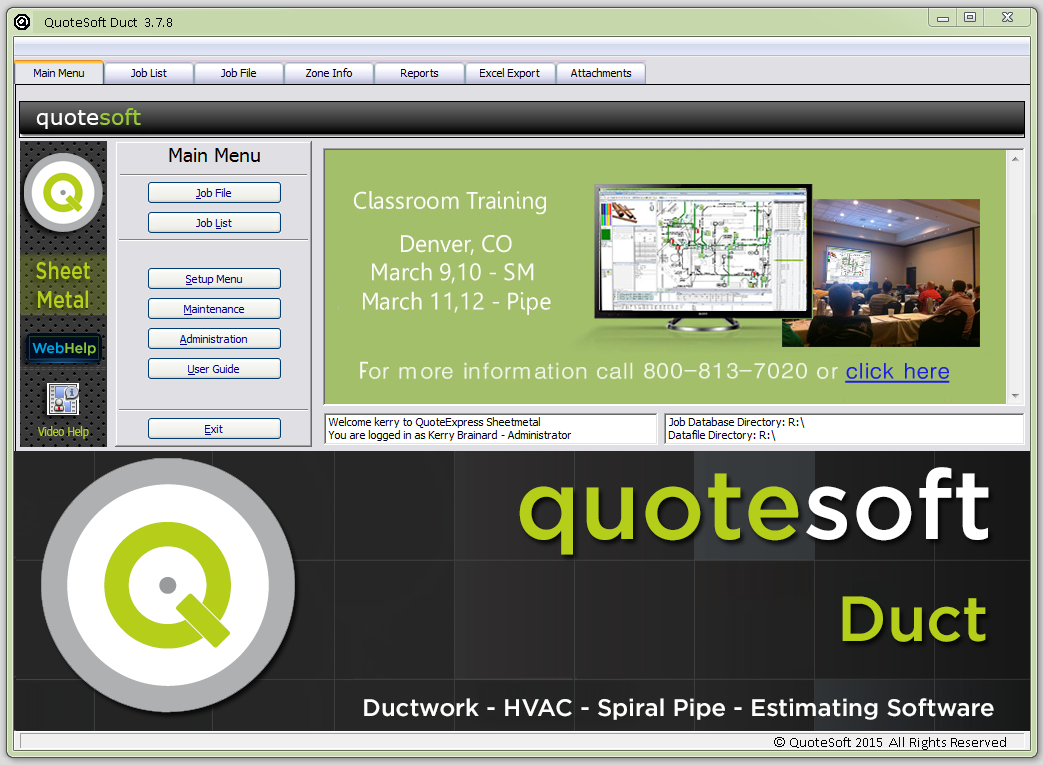Switch to the Zone Info tab

[x=329, y=73]
